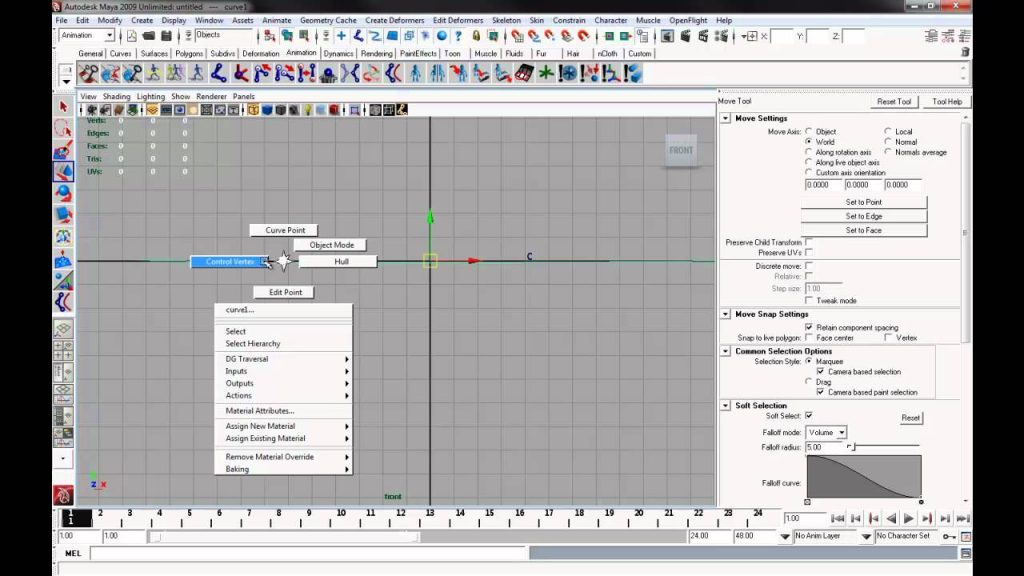The width and height of the screenshot is (1024, 576).
Task: Open the No Character Set dropdown arrow
Action: coord(867,536)
